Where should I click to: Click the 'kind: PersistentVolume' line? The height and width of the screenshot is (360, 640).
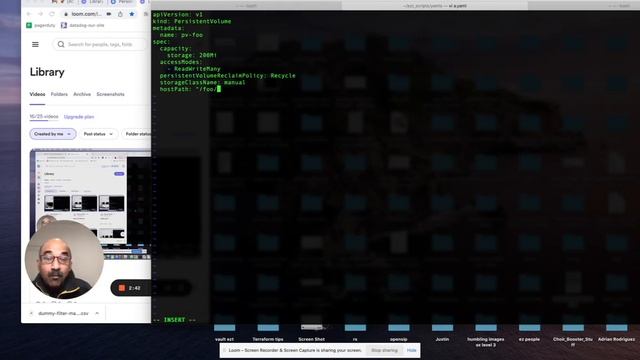(192, 21)
